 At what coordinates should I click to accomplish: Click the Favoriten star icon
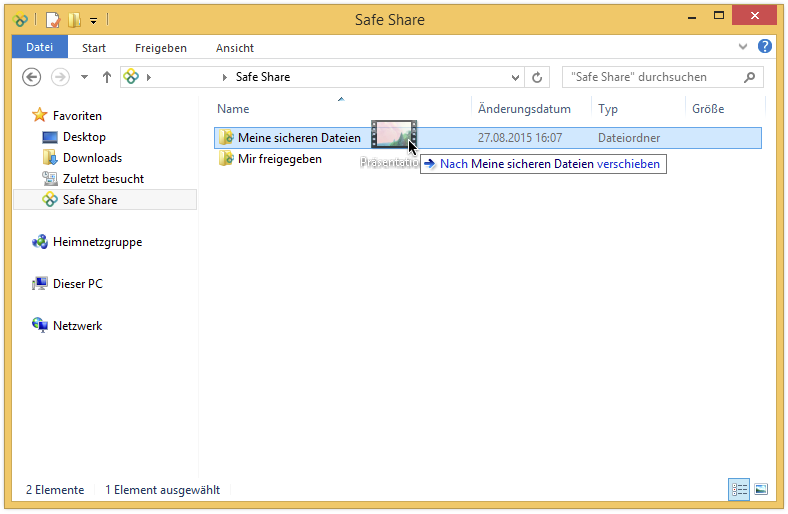tap(40, 115)
